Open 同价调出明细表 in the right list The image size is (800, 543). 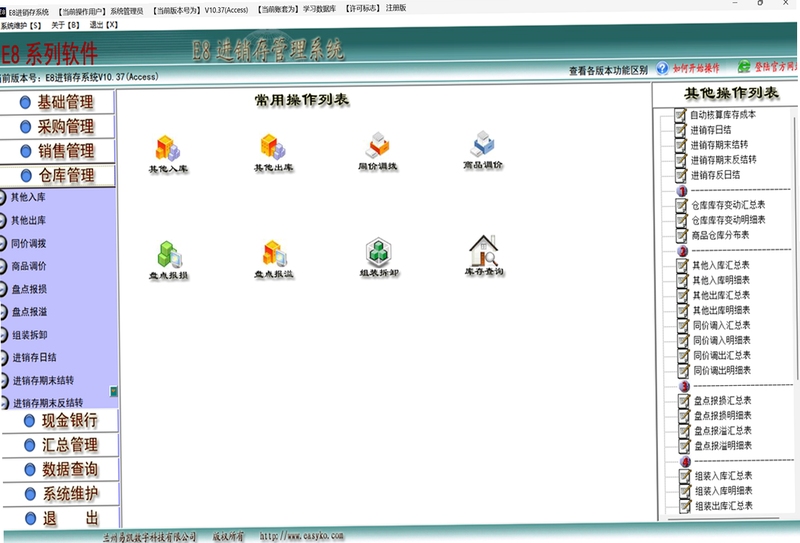722,371
